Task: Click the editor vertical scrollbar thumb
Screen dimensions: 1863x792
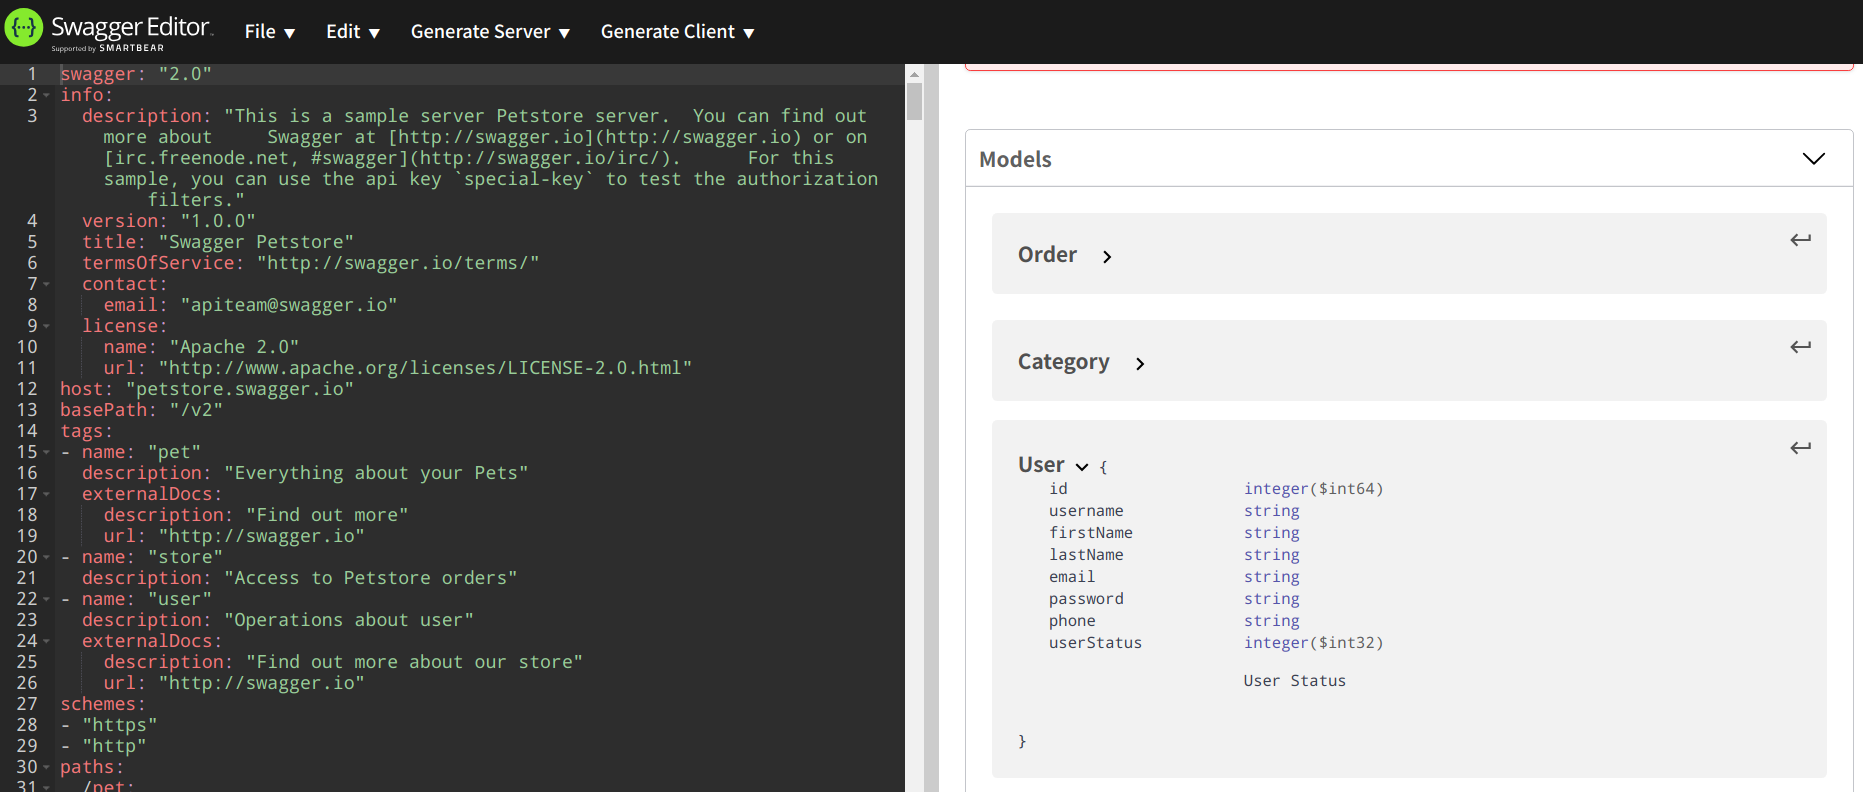Action: [x=914, y=102]
